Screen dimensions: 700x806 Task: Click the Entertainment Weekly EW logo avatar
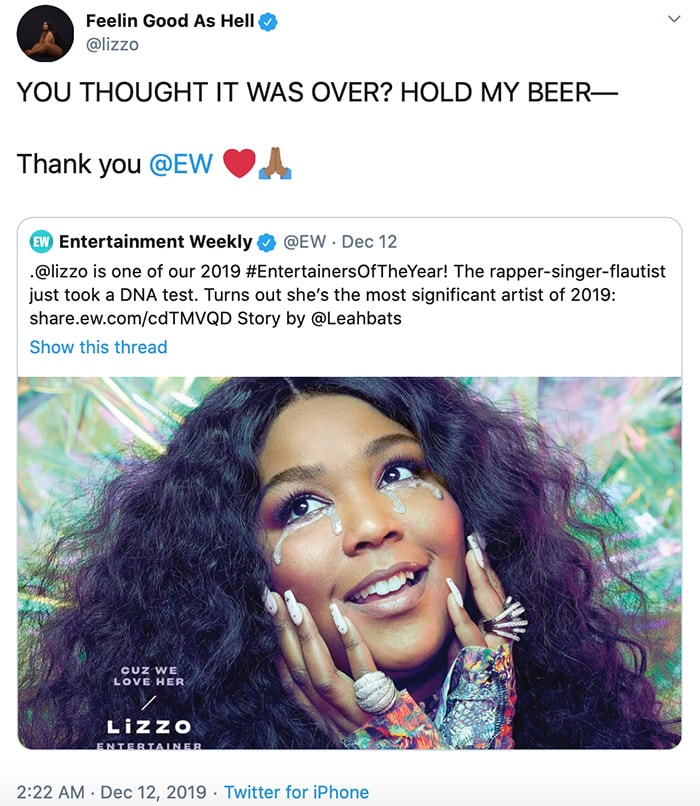point(41,242)
